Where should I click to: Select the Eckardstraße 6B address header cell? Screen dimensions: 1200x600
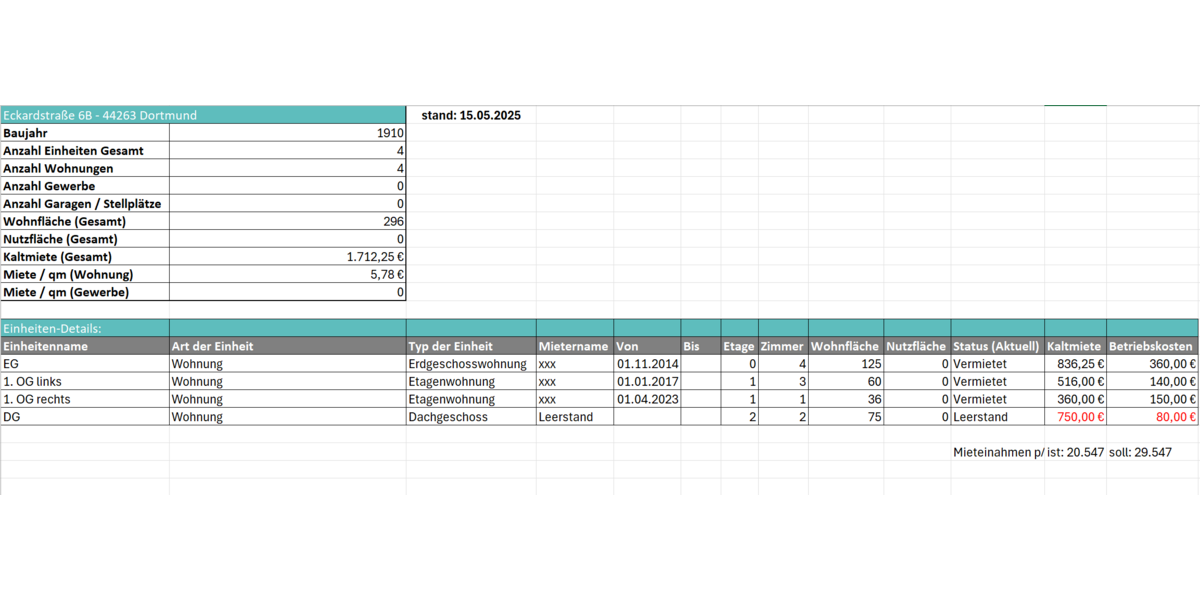pyautogui.click(x=100, y=115)
